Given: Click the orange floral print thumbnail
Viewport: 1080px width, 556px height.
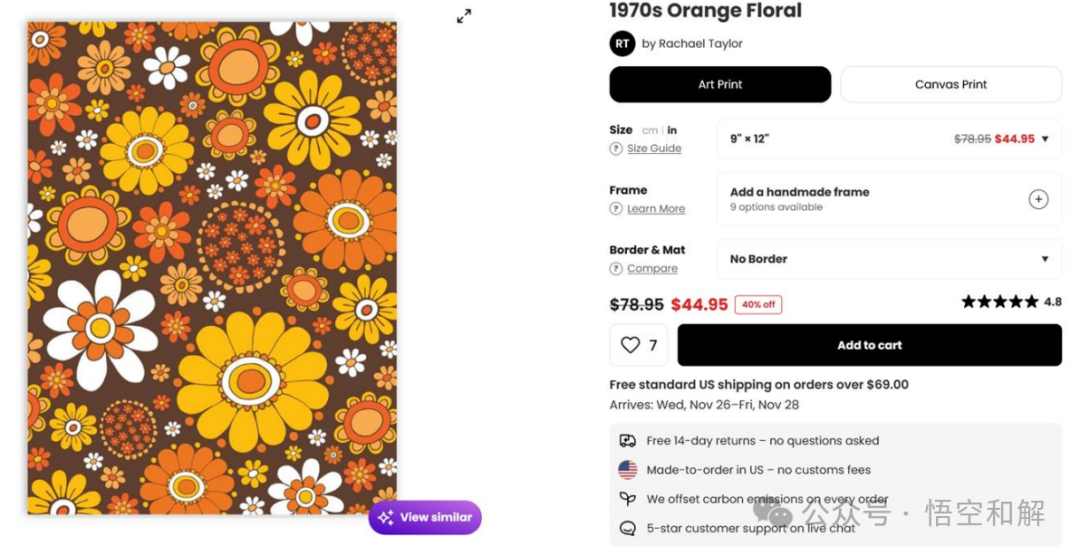Looking at the screenshot, I should pos(212,268).
